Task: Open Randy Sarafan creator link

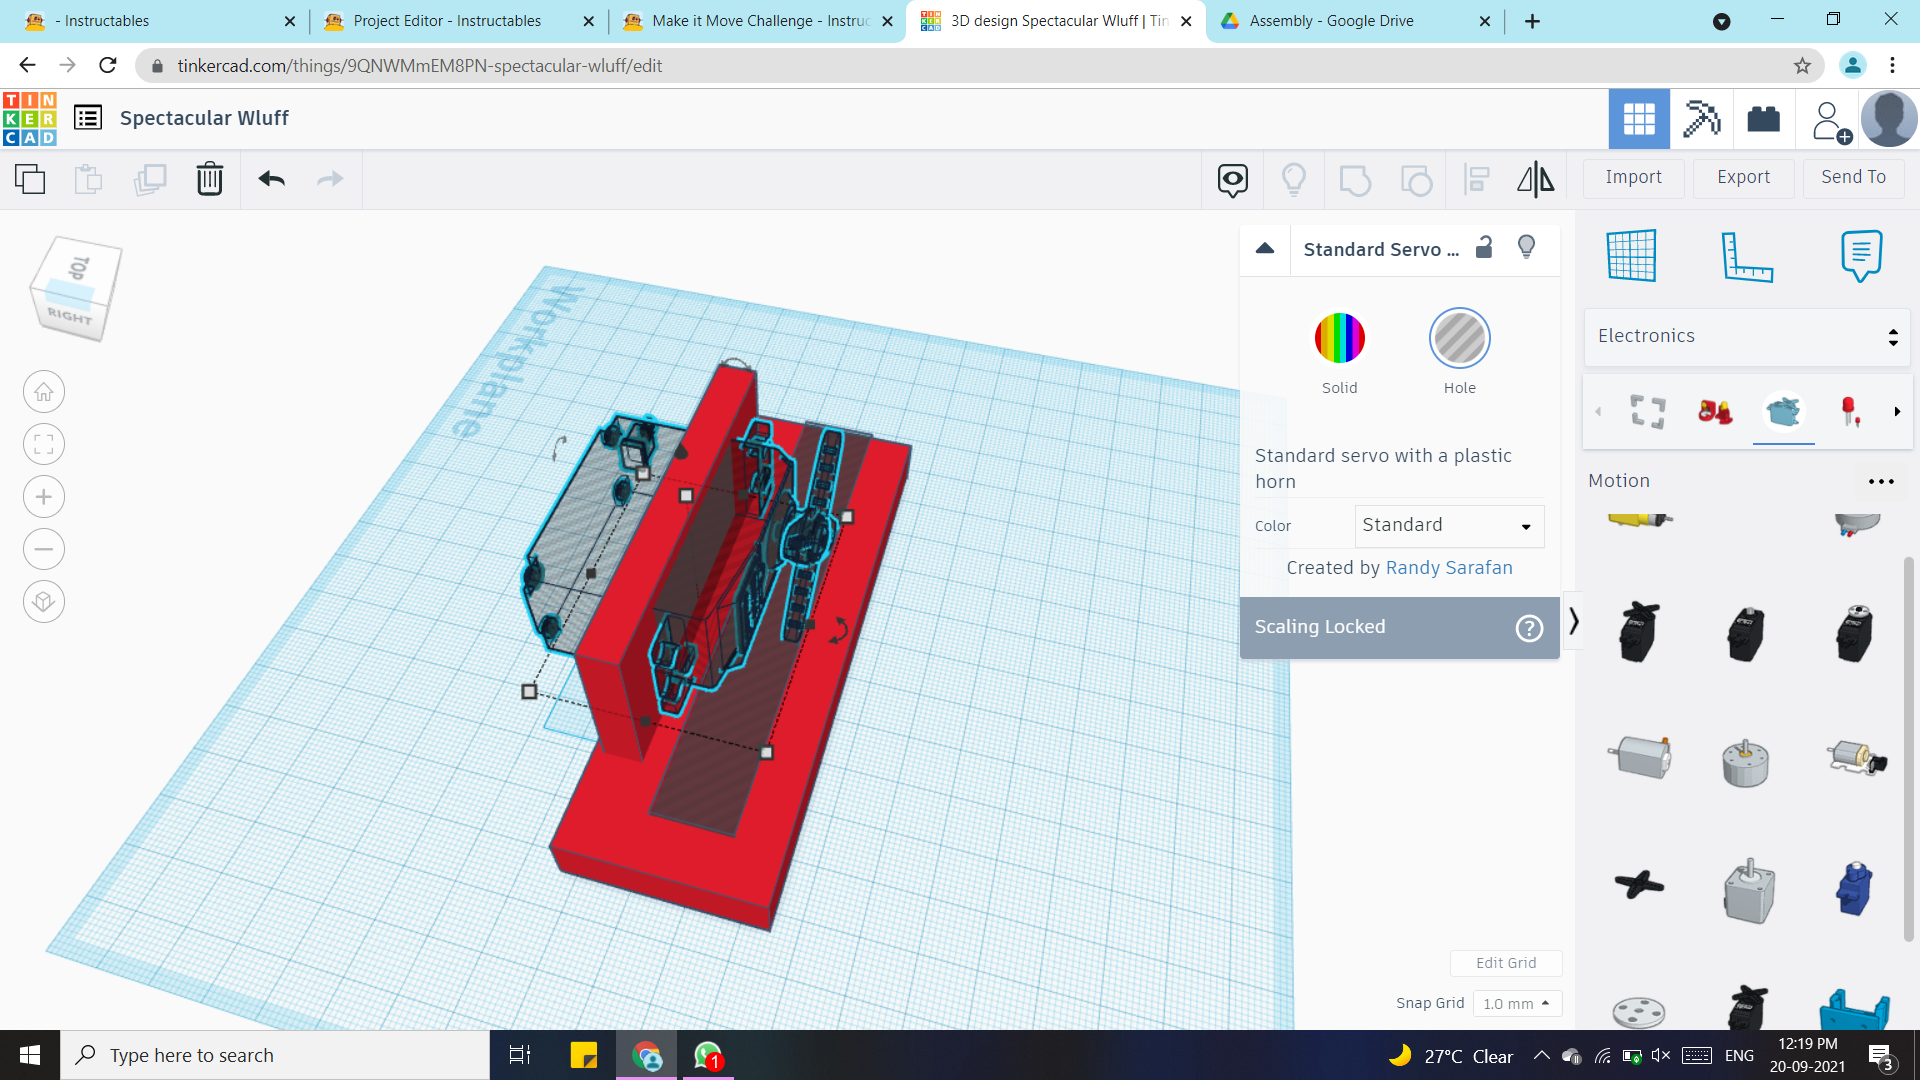Action: pyautogui.click(x=1448, y=568)
